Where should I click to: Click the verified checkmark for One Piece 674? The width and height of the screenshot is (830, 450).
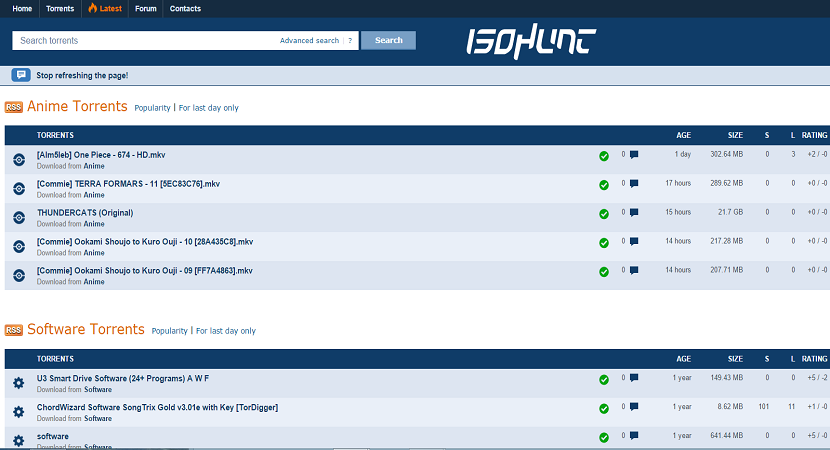[x=603, y=156]
